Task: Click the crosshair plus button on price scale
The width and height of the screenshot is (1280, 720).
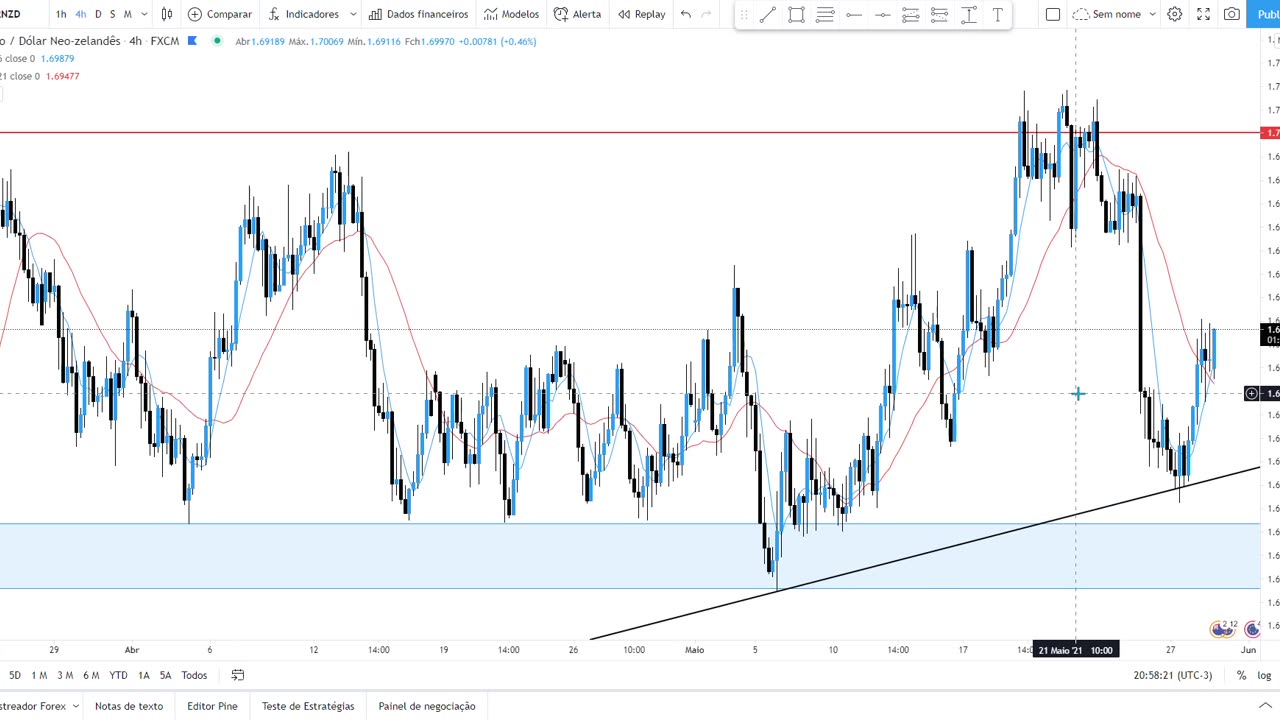Action: click(x=1251, y=394)
